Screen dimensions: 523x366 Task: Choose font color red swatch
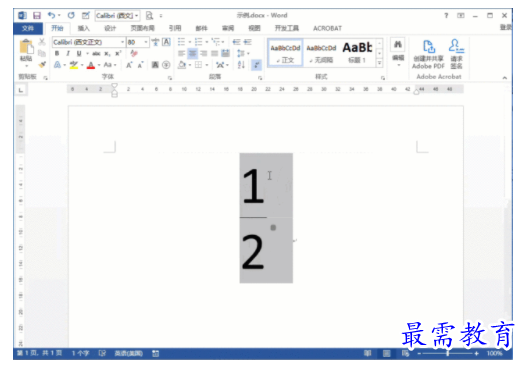click(x=91, y=65)
